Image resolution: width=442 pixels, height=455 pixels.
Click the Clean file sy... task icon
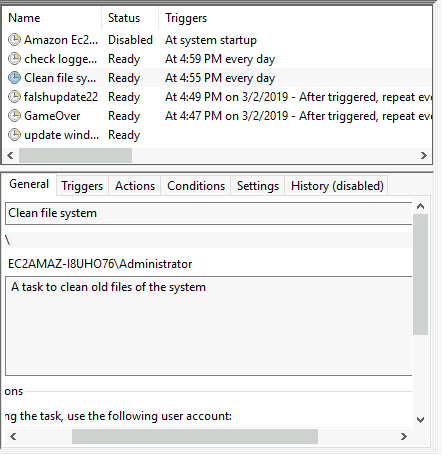[x=14, y=78]
